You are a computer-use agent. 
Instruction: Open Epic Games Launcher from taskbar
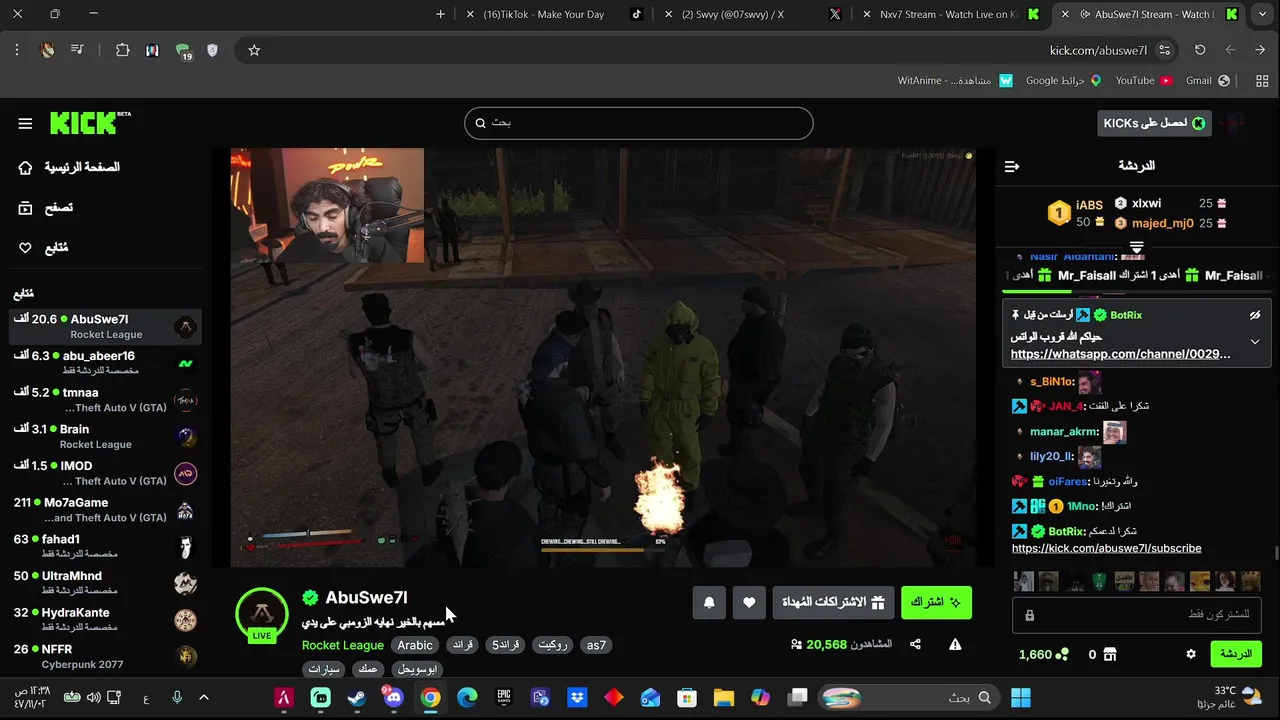coord(504,697)
